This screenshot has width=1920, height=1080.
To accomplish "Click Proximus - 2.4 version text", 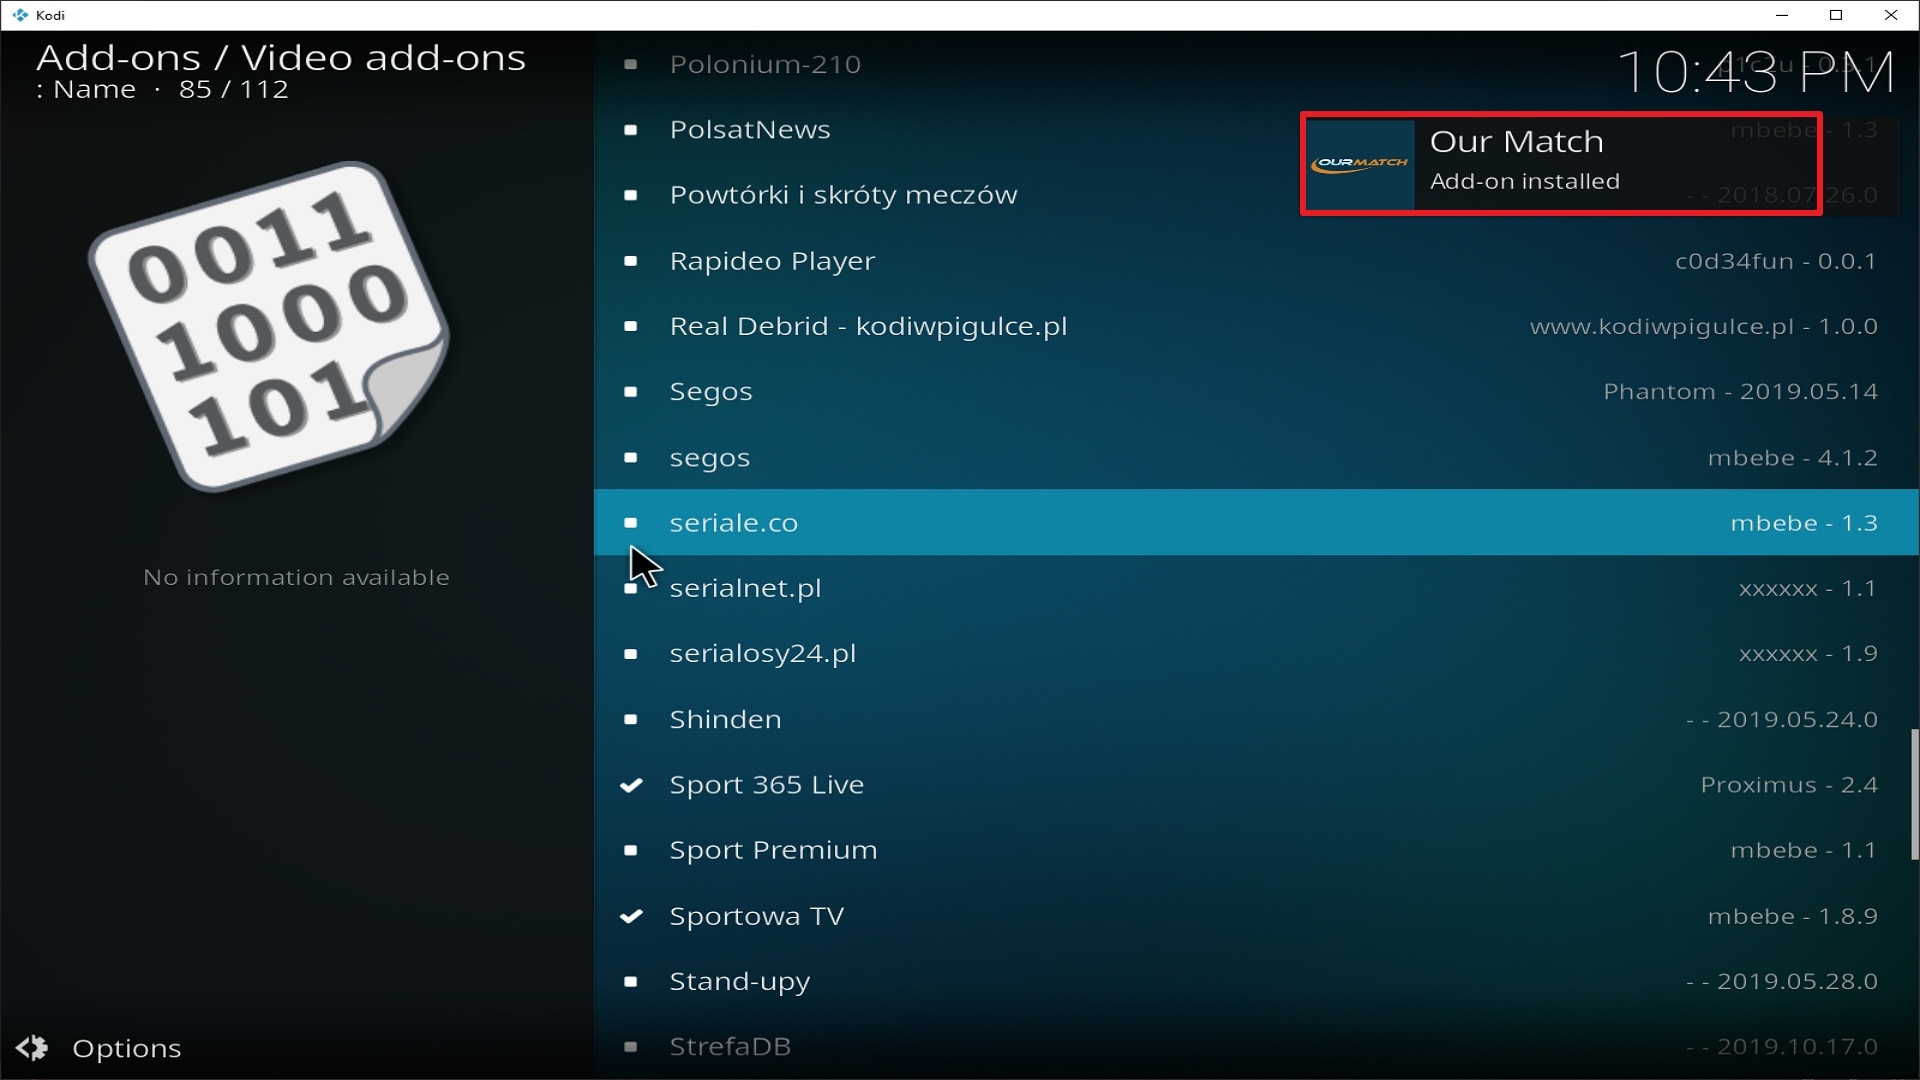I will 1788,785.
